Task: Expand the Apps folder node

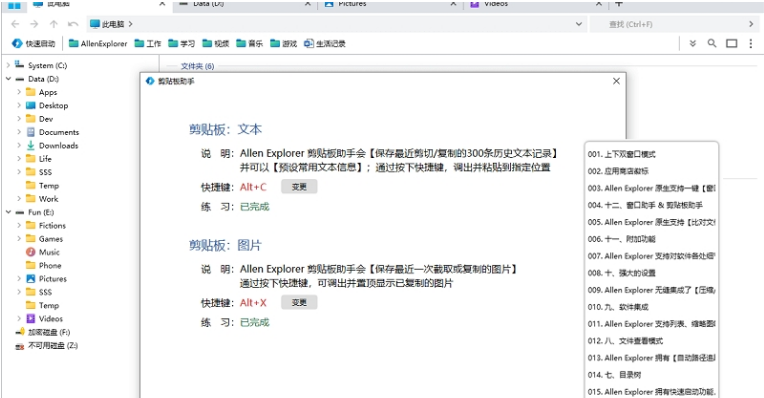Action: tap(19, 92)
